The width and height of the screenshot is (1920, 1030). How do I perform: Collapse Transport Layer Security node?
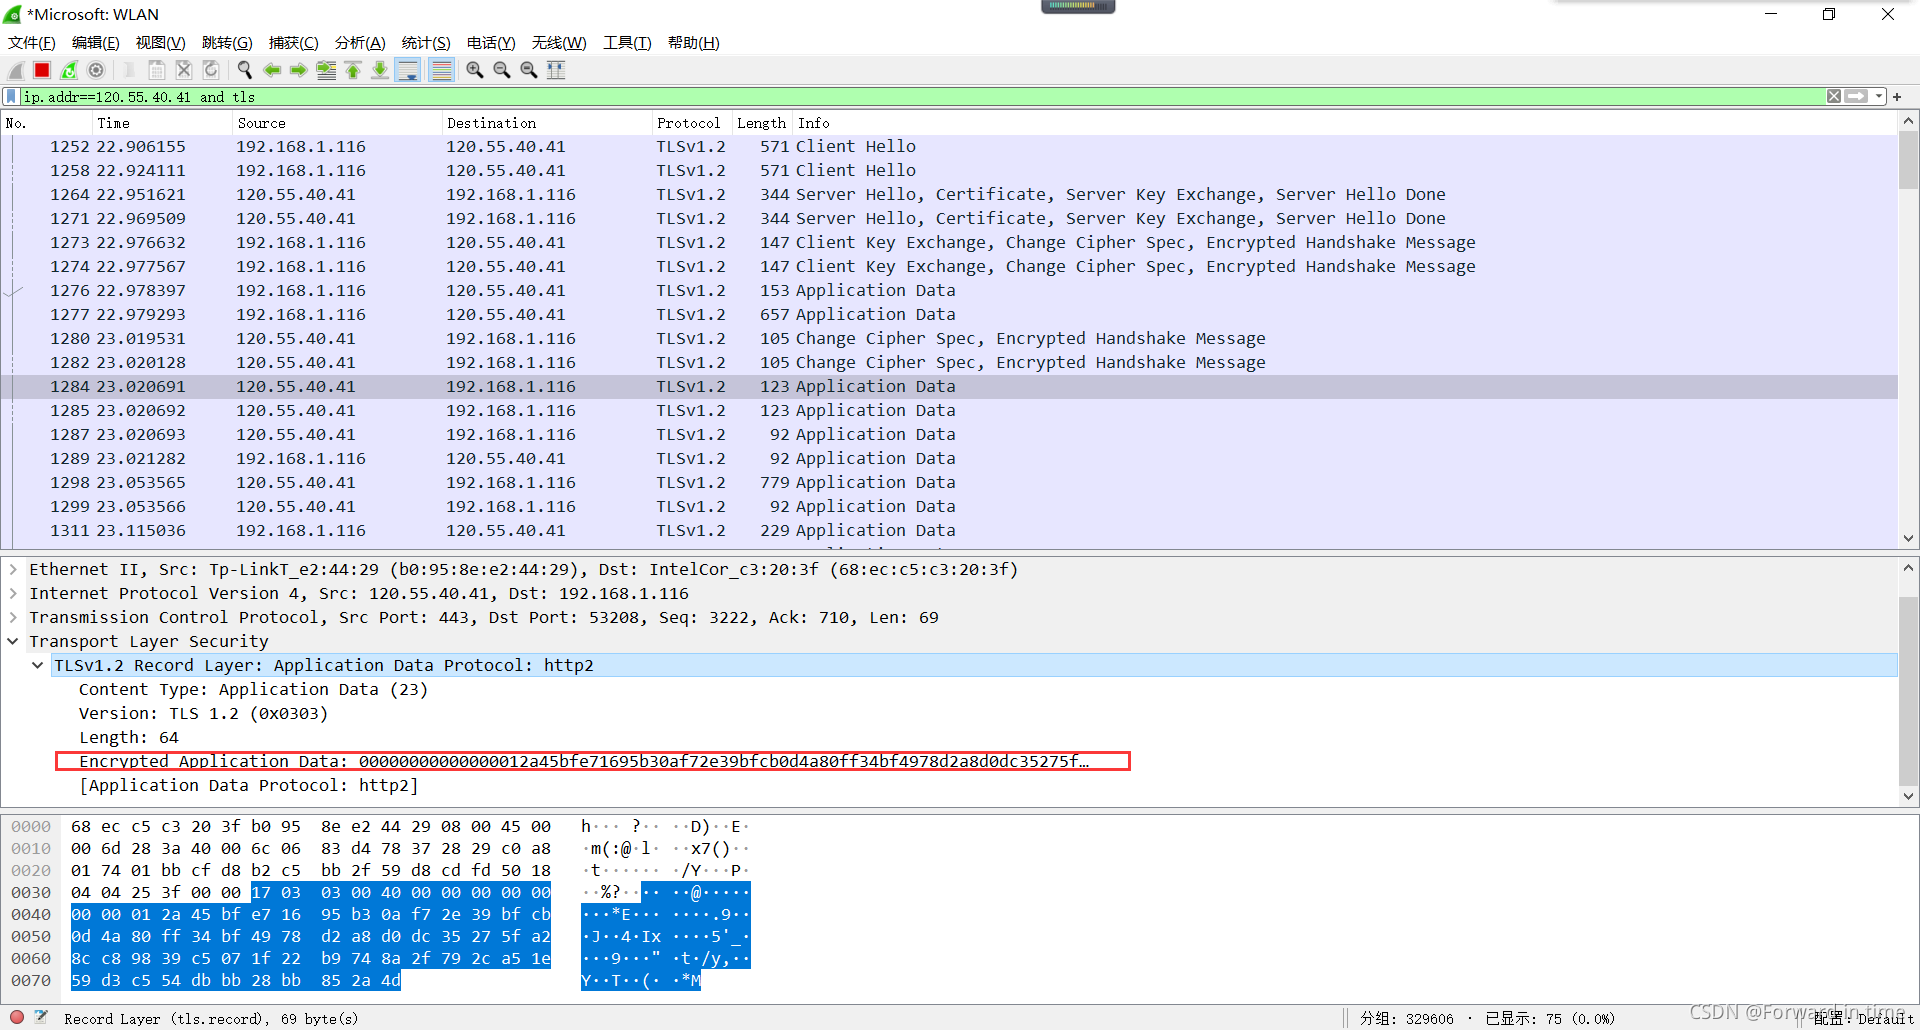pyautogui.click(x=13, y=641)
